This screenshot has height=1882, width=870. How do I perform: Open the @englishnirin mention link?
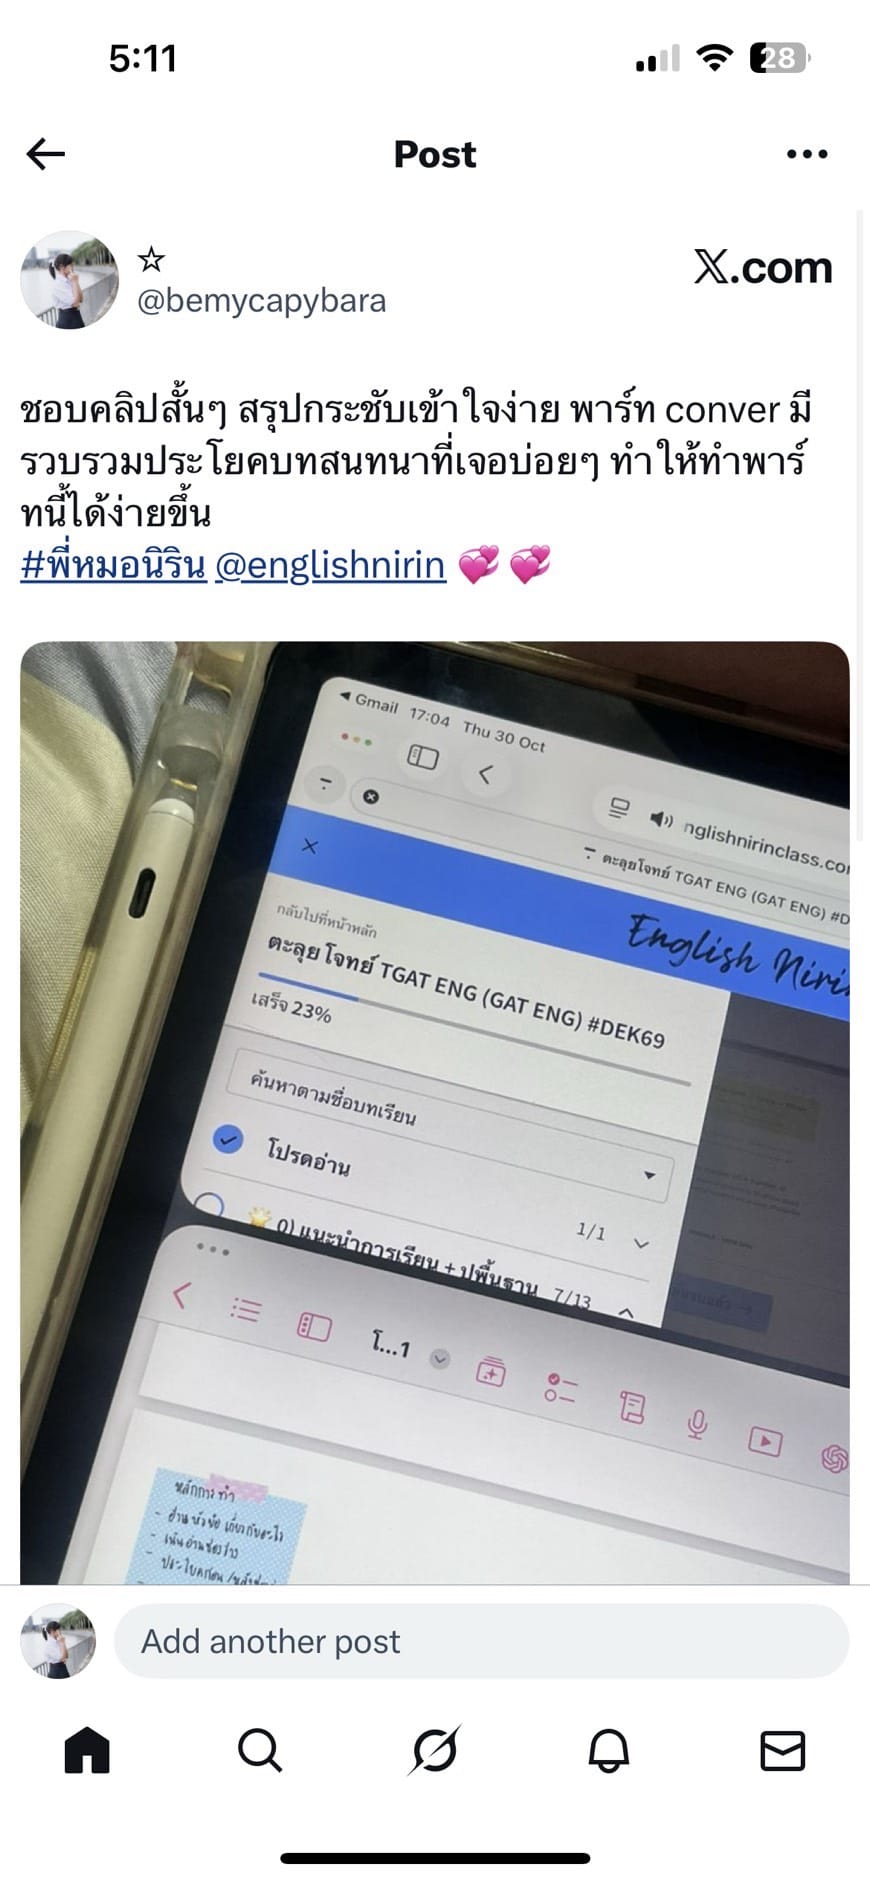[330, 565]
